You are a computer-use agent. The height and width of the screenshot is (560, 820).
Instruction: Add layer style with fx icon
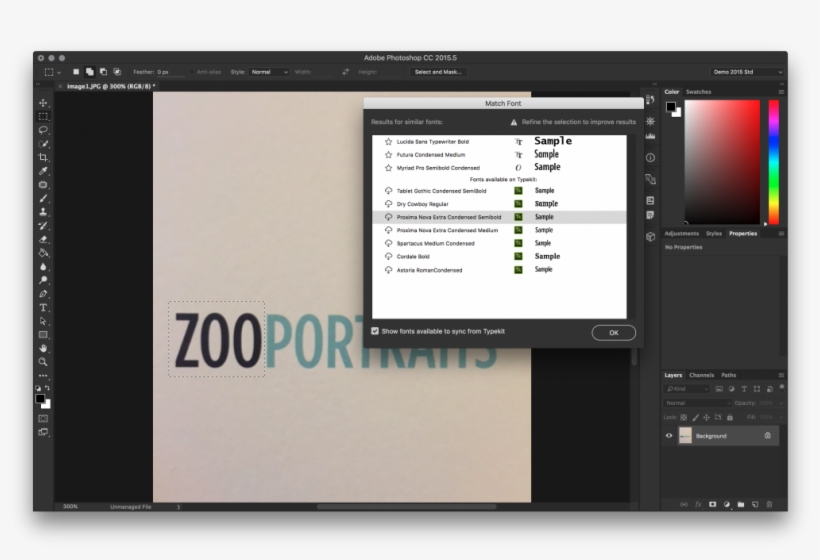click(698, 505)
